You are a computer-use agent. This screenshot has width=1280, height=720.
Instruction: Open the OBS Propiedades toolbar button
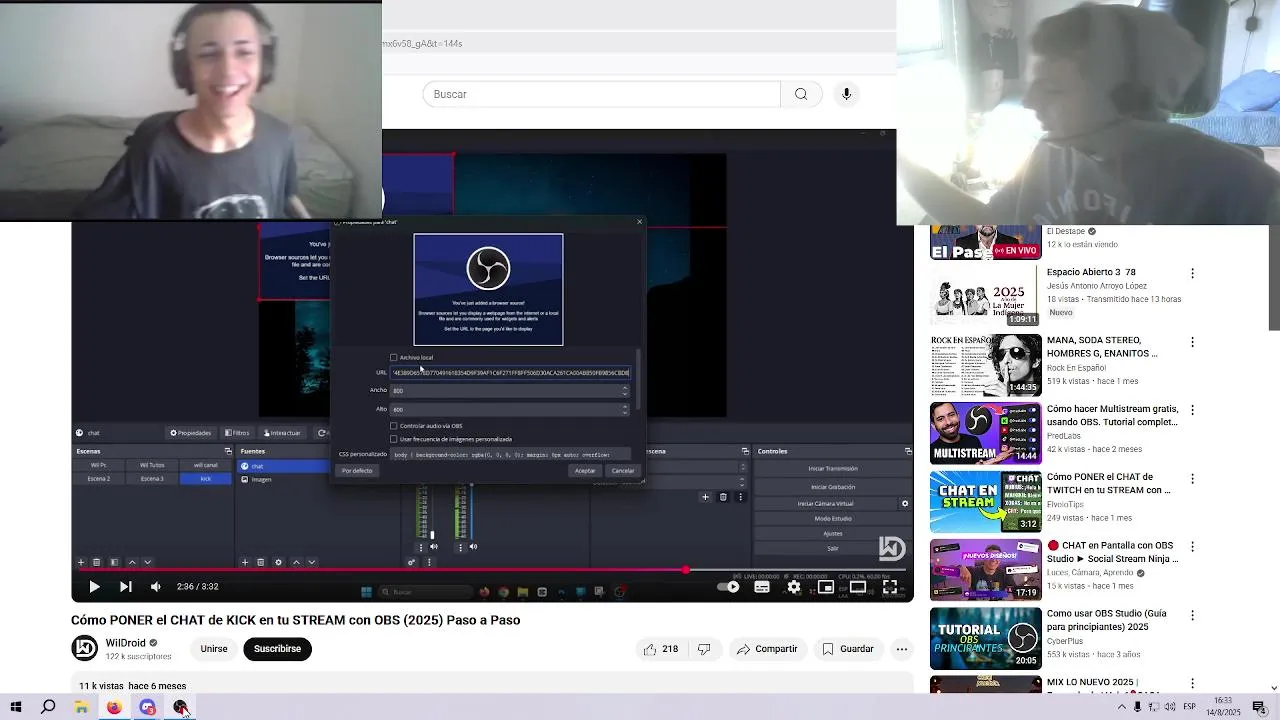point(190,433)
